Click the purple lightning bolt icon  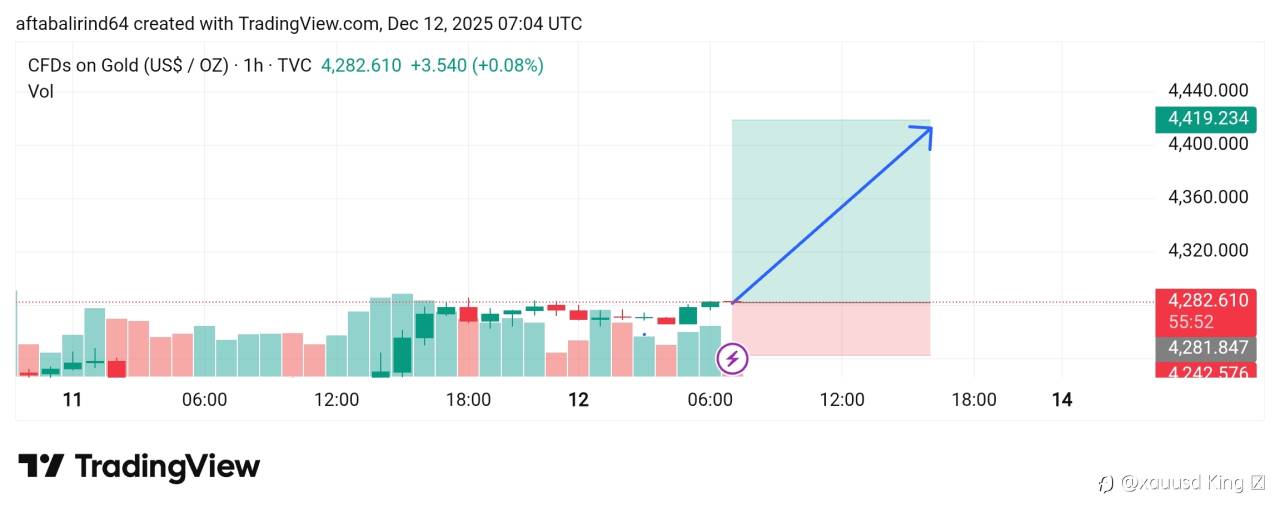[x=733, y=358]
